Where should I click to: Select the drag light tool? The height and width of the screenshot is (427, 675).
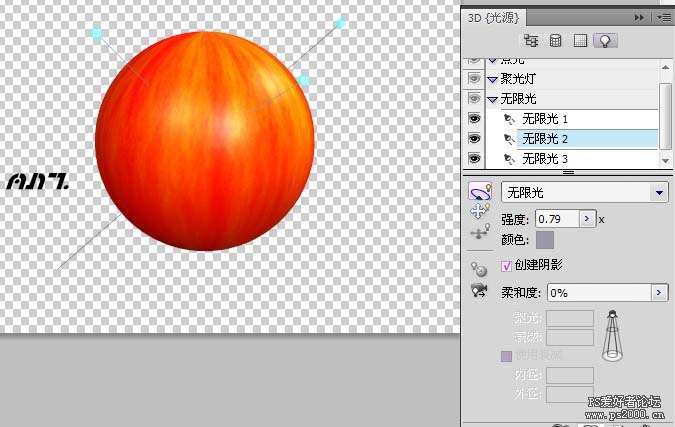(x=480, y=211)
